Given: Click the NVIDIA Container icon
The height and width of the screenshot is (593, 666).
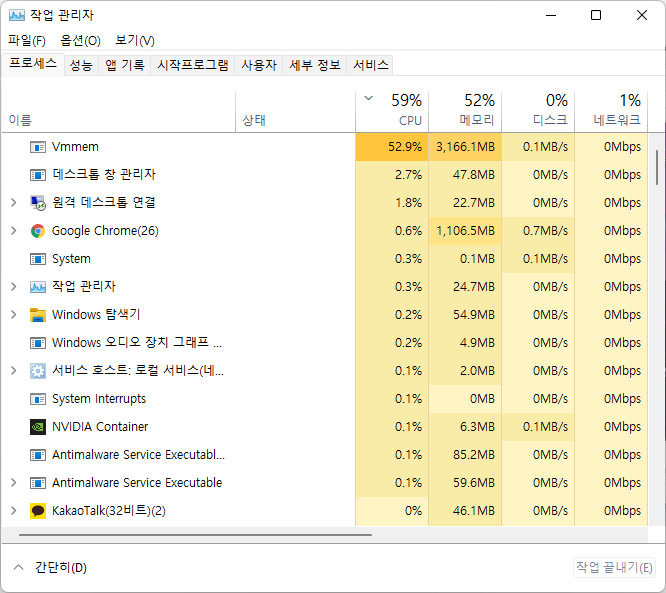Looking at the screenshot, I should click(x=38, y=427).
